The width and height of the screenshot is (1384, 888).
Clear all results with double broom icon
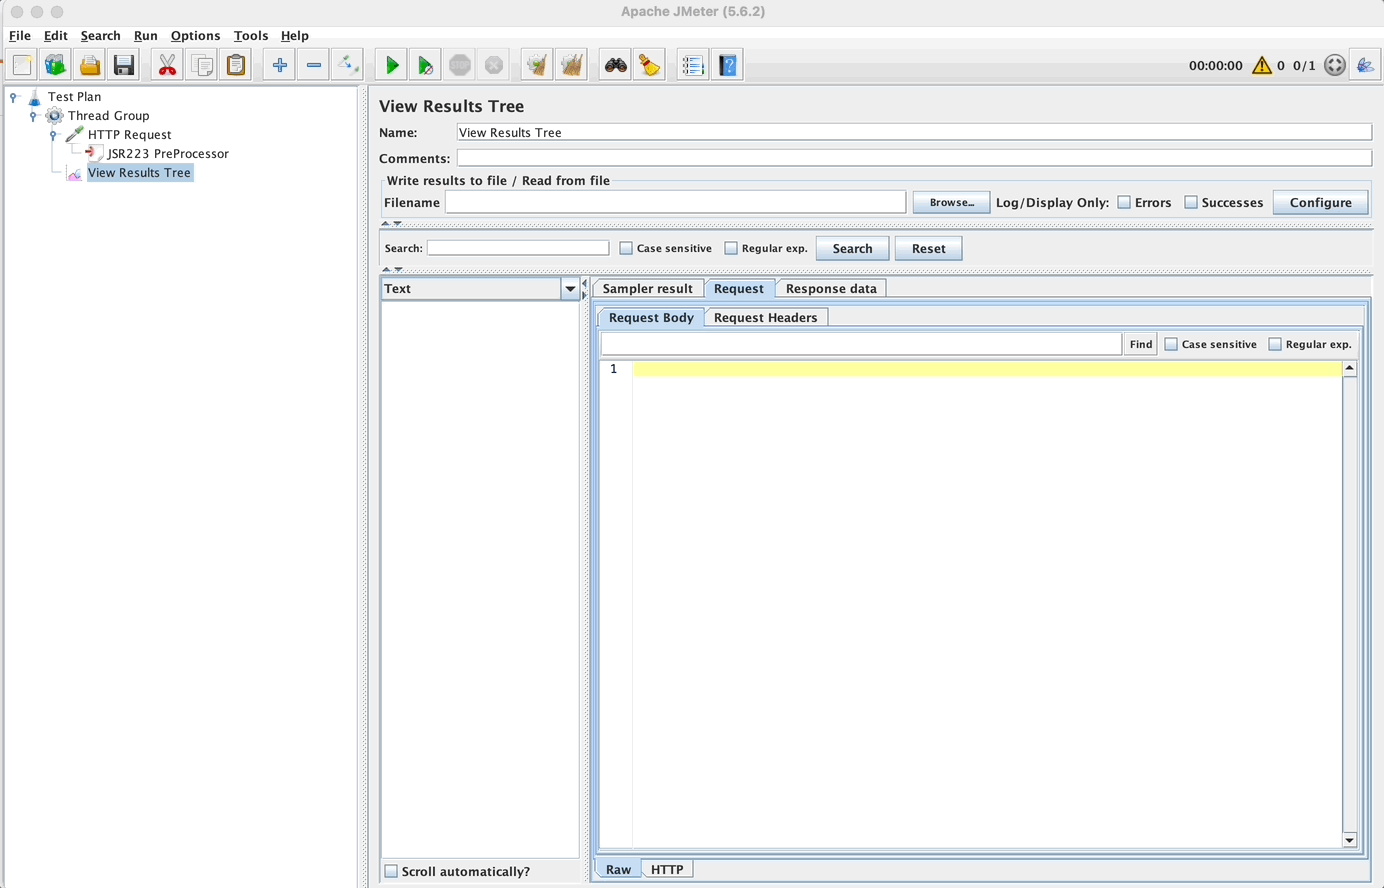(572, 66)
